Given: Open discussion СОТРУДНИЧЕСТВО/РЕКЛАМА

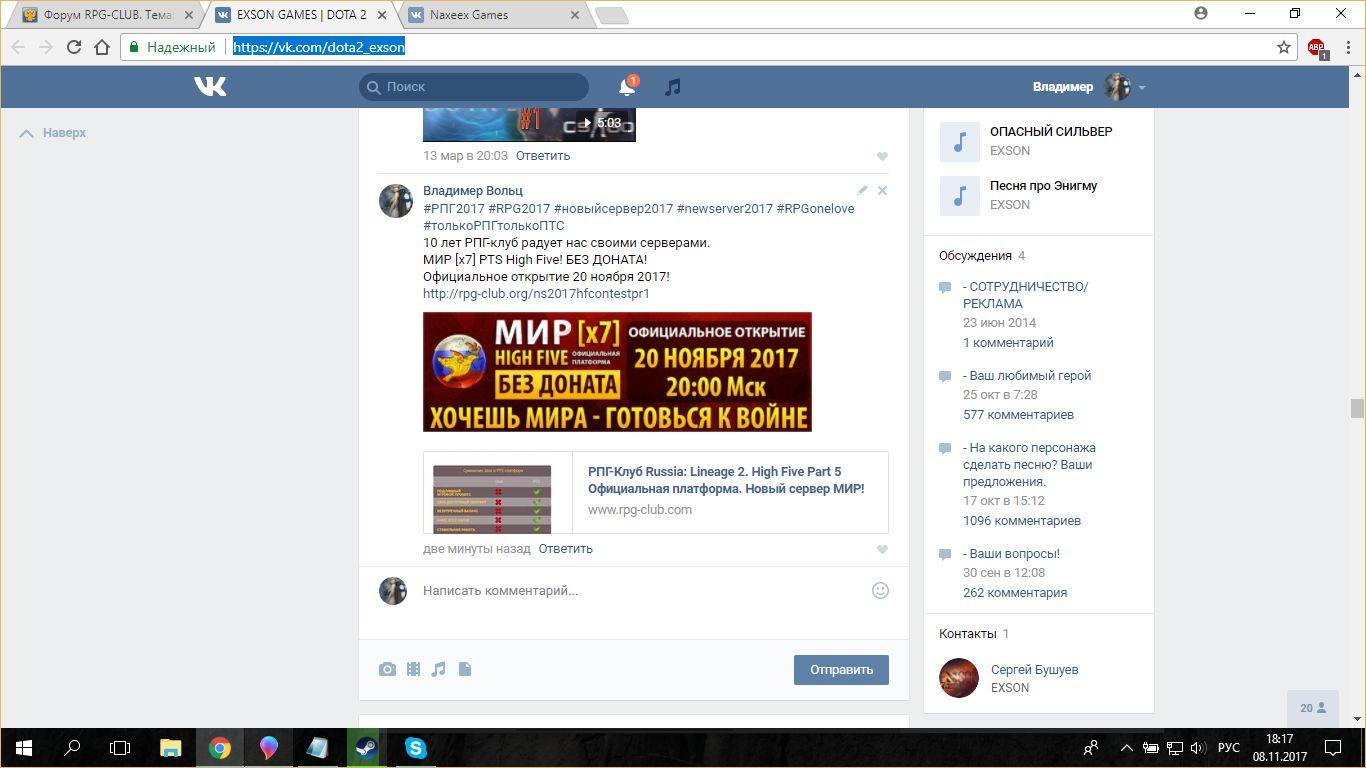Looking at the screenshot, I should [1025, 295].
